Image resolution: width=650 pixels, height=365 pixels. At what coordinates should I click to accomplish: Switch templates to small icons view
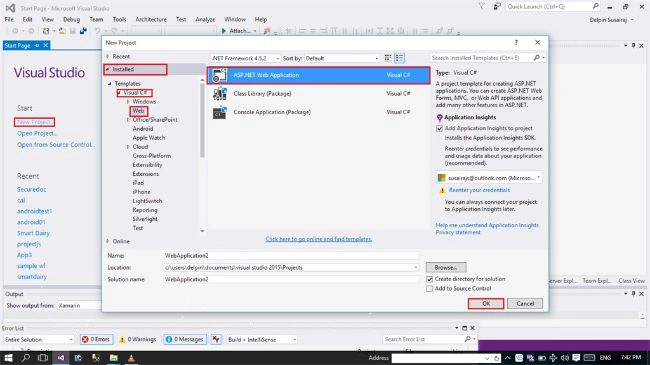[388, 58]
